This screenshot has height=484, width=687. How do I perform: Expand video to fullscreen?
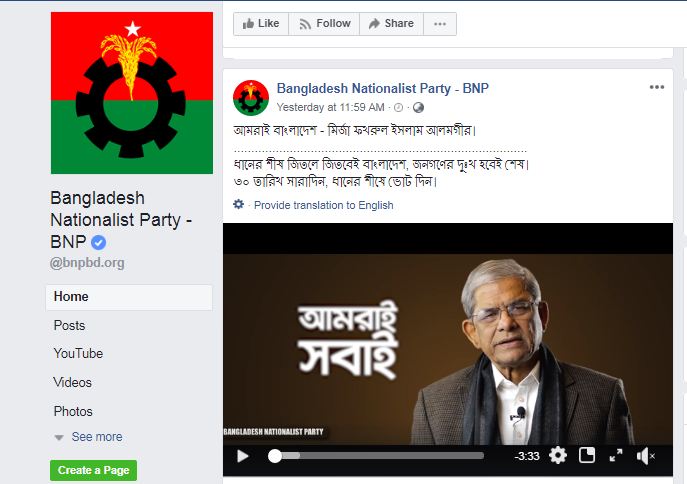616,456
